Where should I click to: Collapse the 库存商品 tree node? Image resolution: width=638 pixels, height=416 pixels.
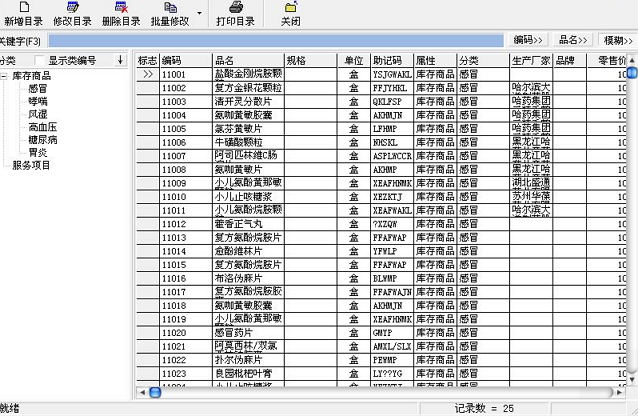point(4,76)
